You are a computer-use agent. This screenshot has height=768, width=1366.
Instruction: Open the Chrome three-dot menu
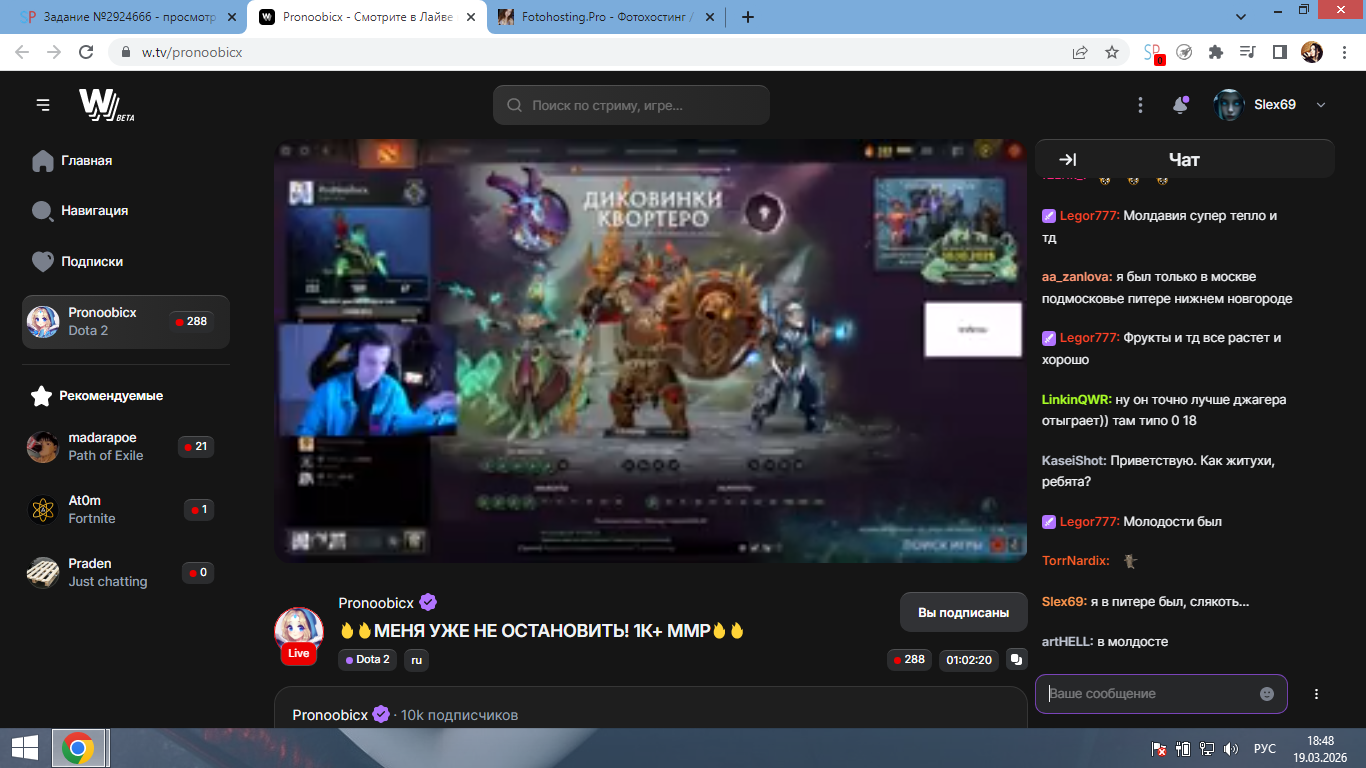[x=1342, y=52]
